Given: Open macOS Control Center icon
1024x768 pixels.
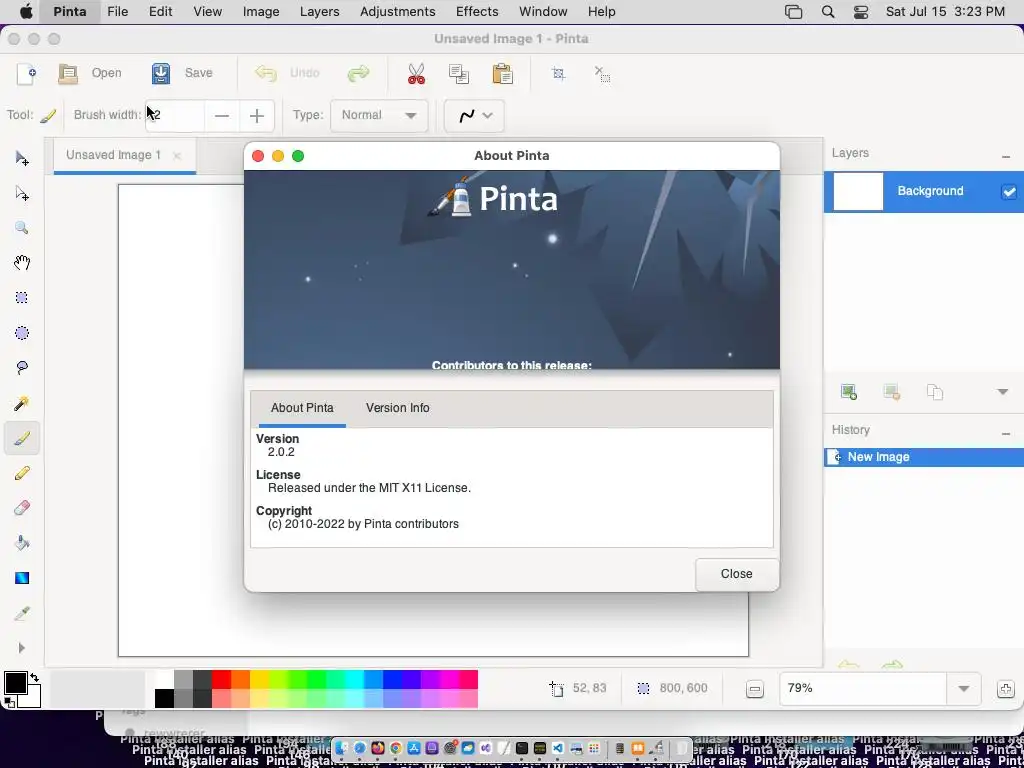Looking at the screenshot, I should point(861,12).
